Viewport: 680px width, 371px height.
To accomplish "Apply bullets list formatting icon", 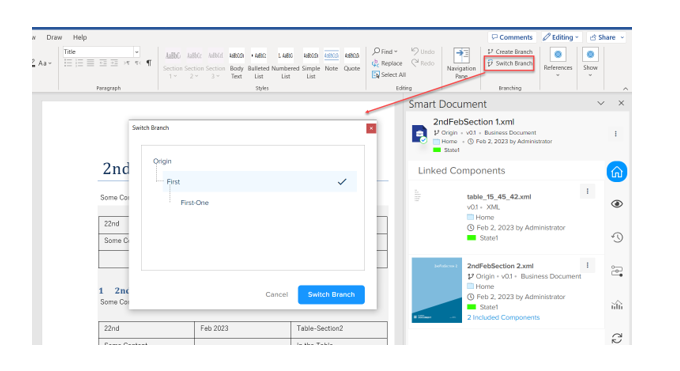I will [x=68, y=63].
